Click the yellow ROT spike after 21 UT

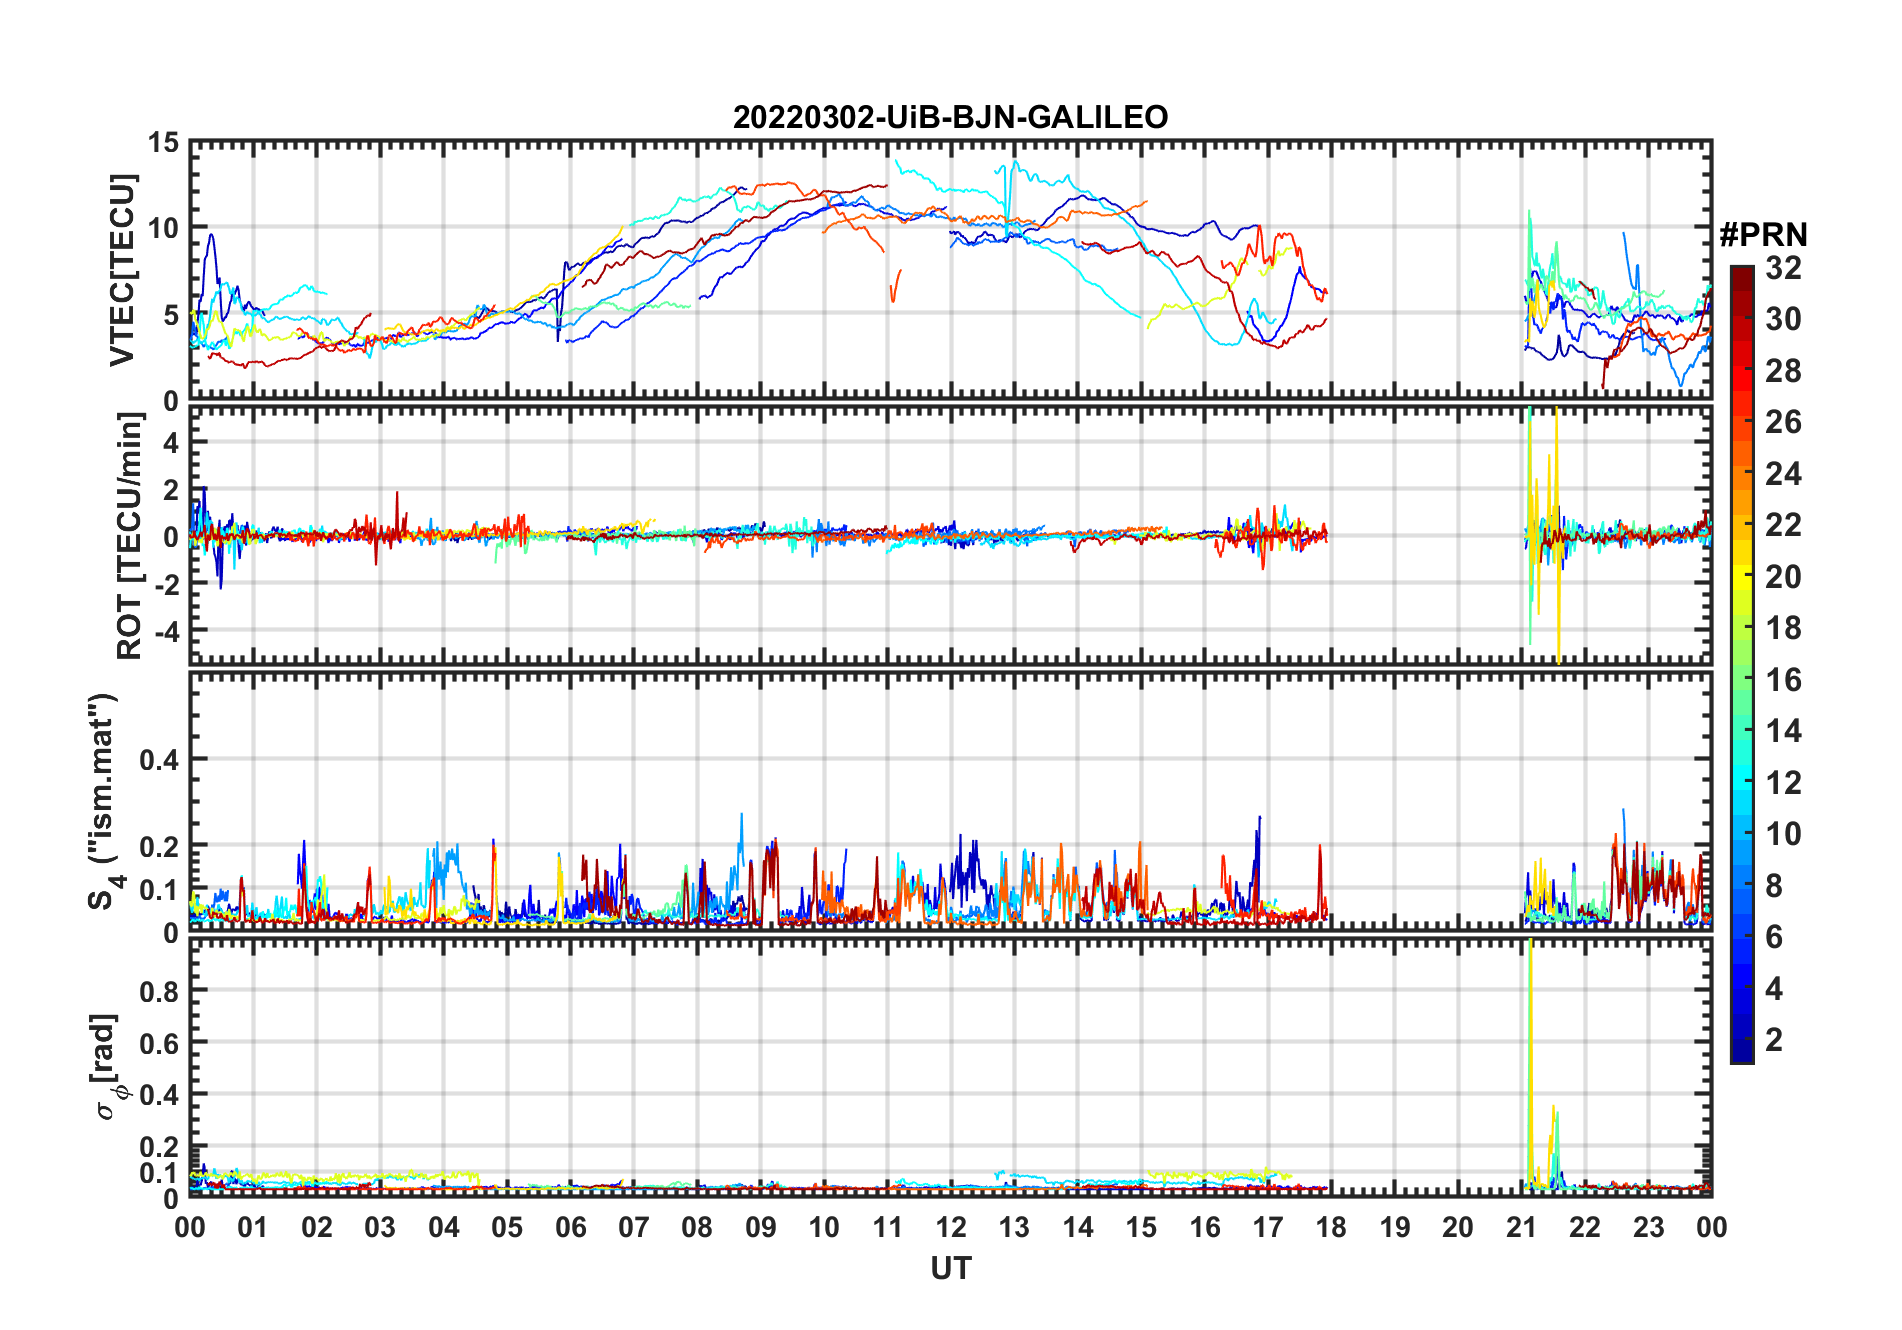tap(1557, 535)
